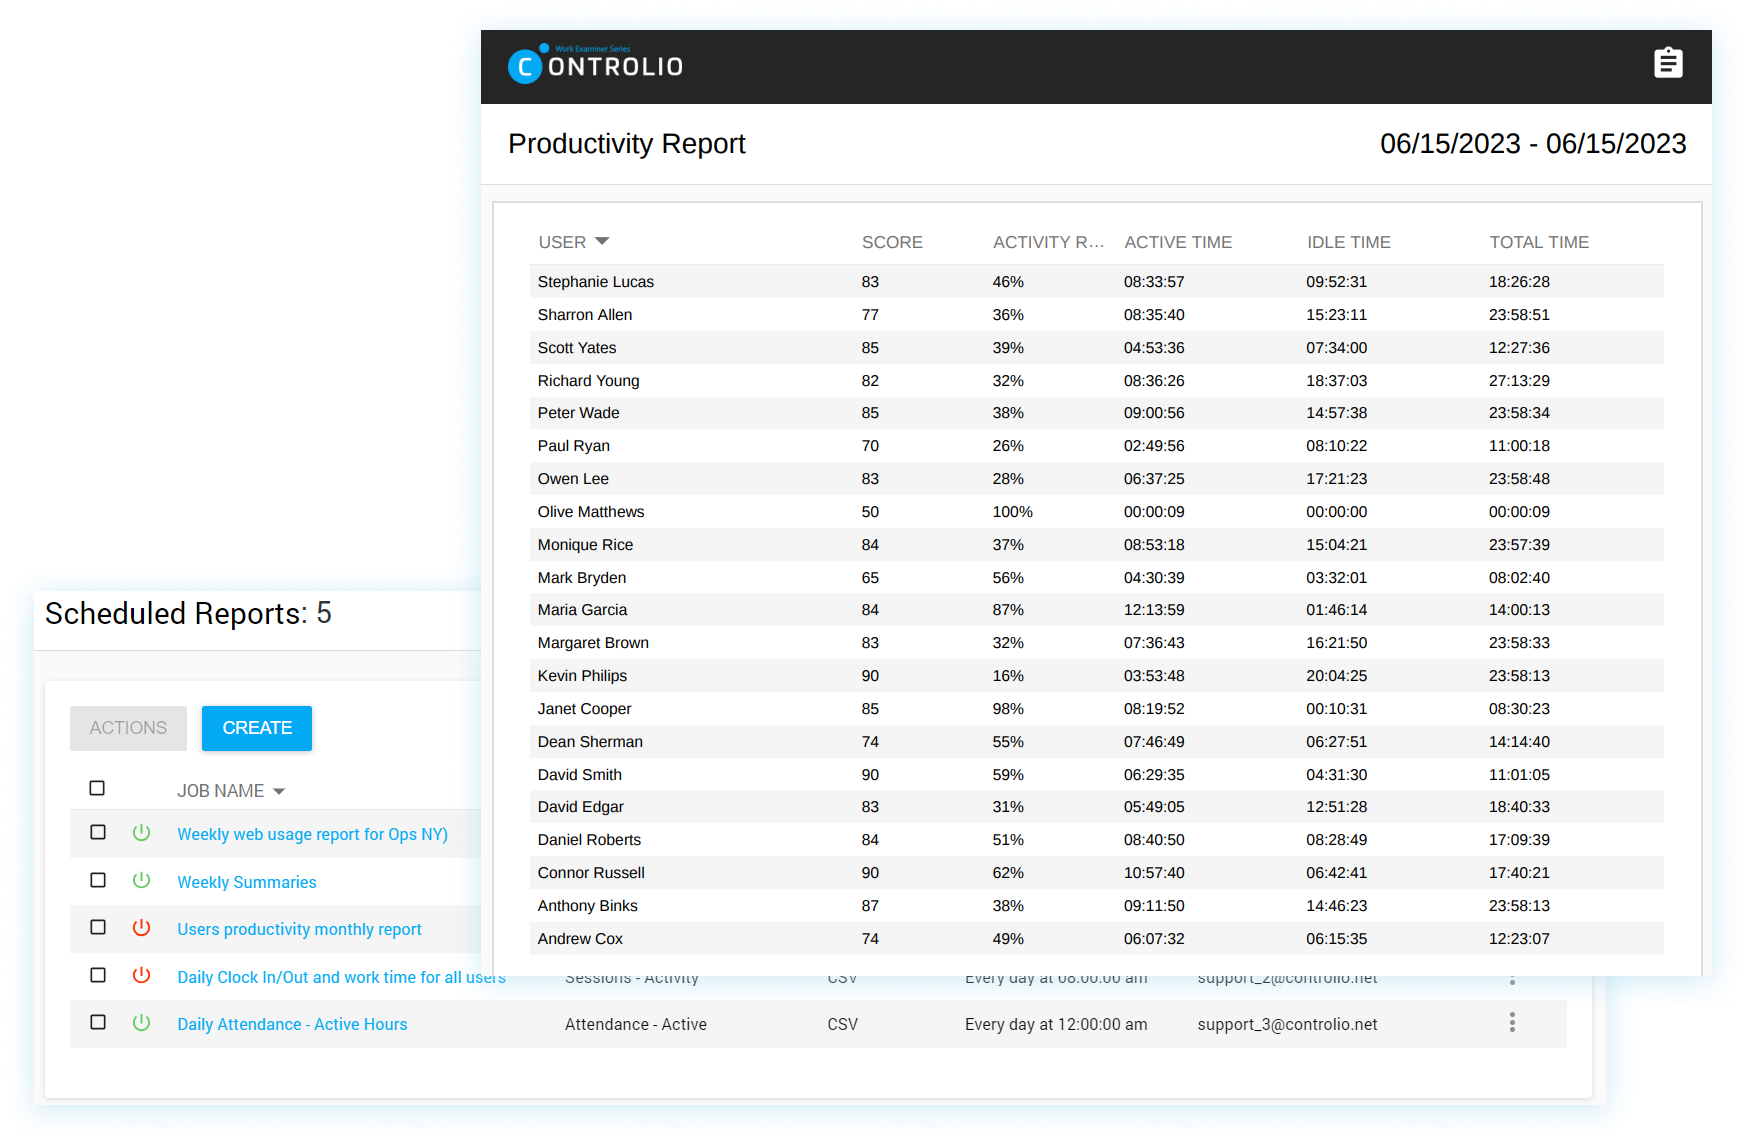This screenshot has width=1746, height=1143.
Task: Open Weekly web usage report for Ops NY link
Action: (x=312, y=834)
